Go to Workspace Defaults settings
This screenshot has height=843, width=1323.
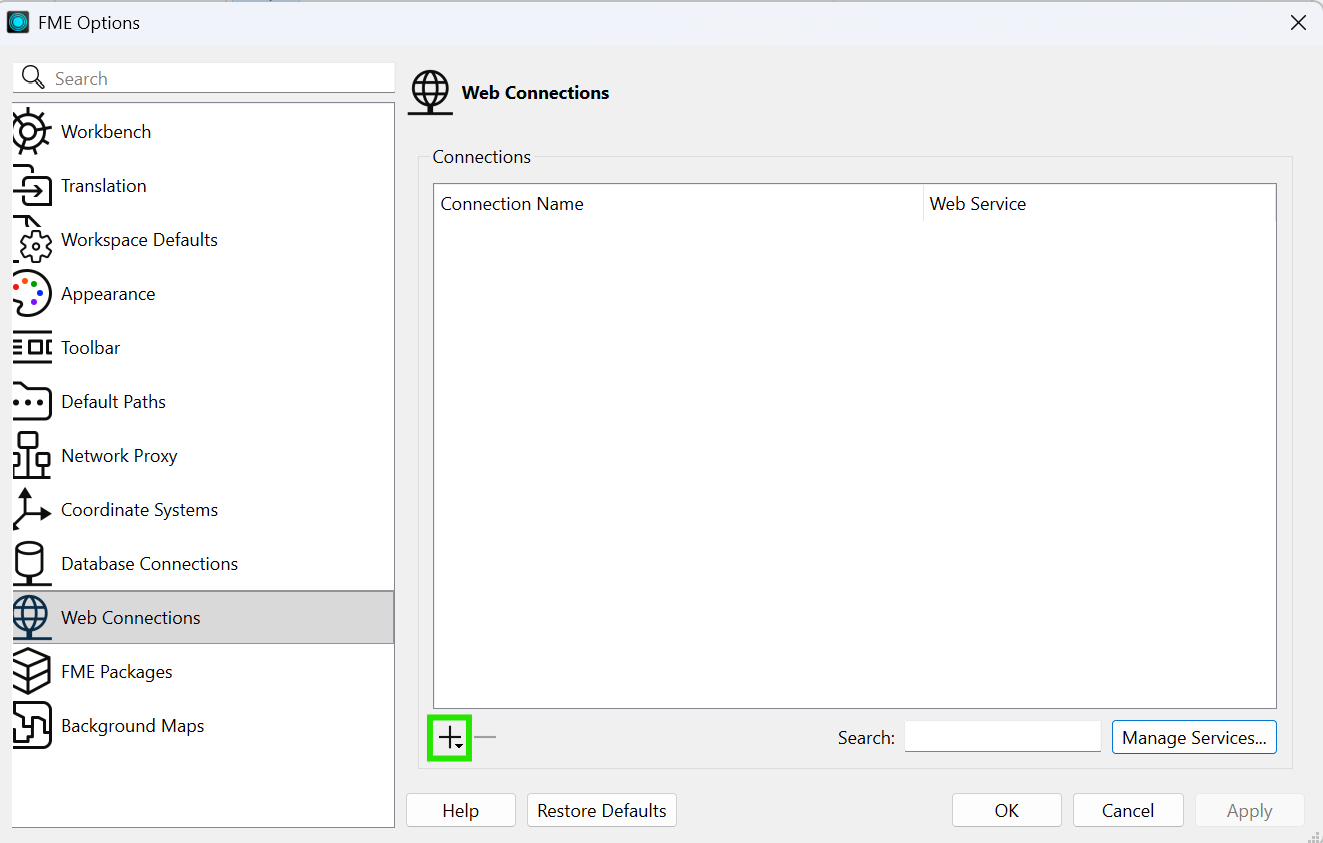203,240
